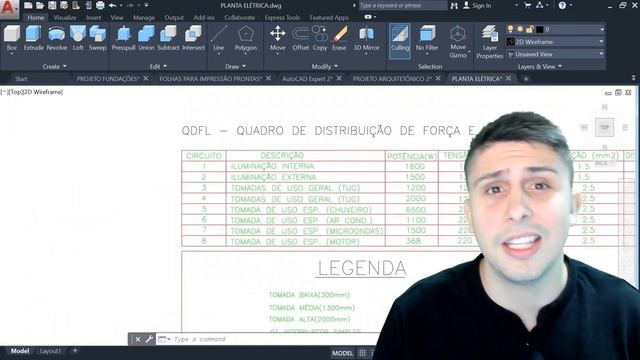The width and height of the screenshot is (640, 360).
Task: Use the Erase tool
Action: [x=339, y=38]
